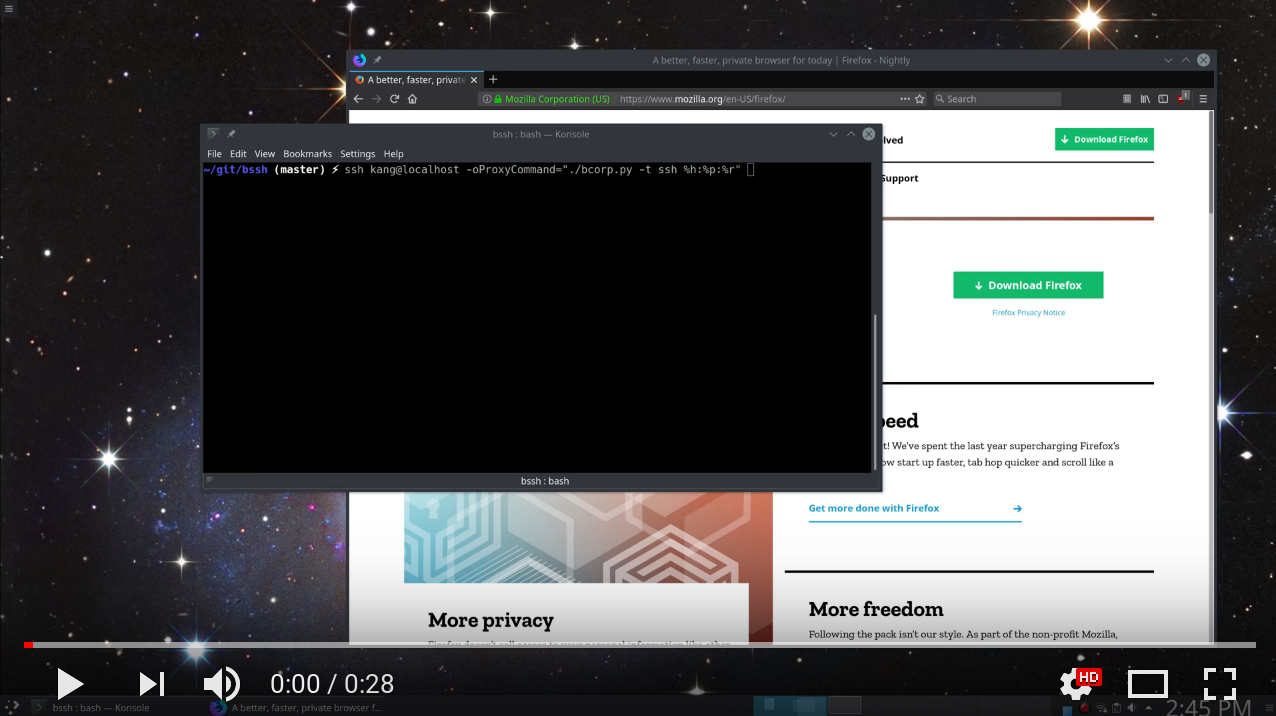This screenshot has height=716, width=1276.
Task: Click the Firefox home icon
Action: [412, 98]
